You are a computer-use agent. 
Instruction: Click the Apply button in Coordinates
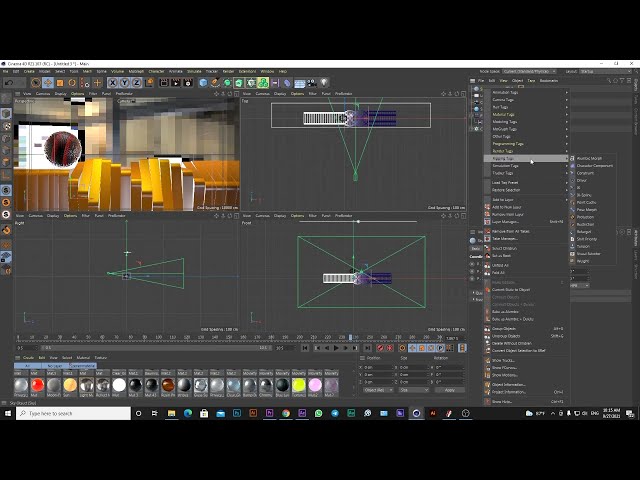coord(449,390)
